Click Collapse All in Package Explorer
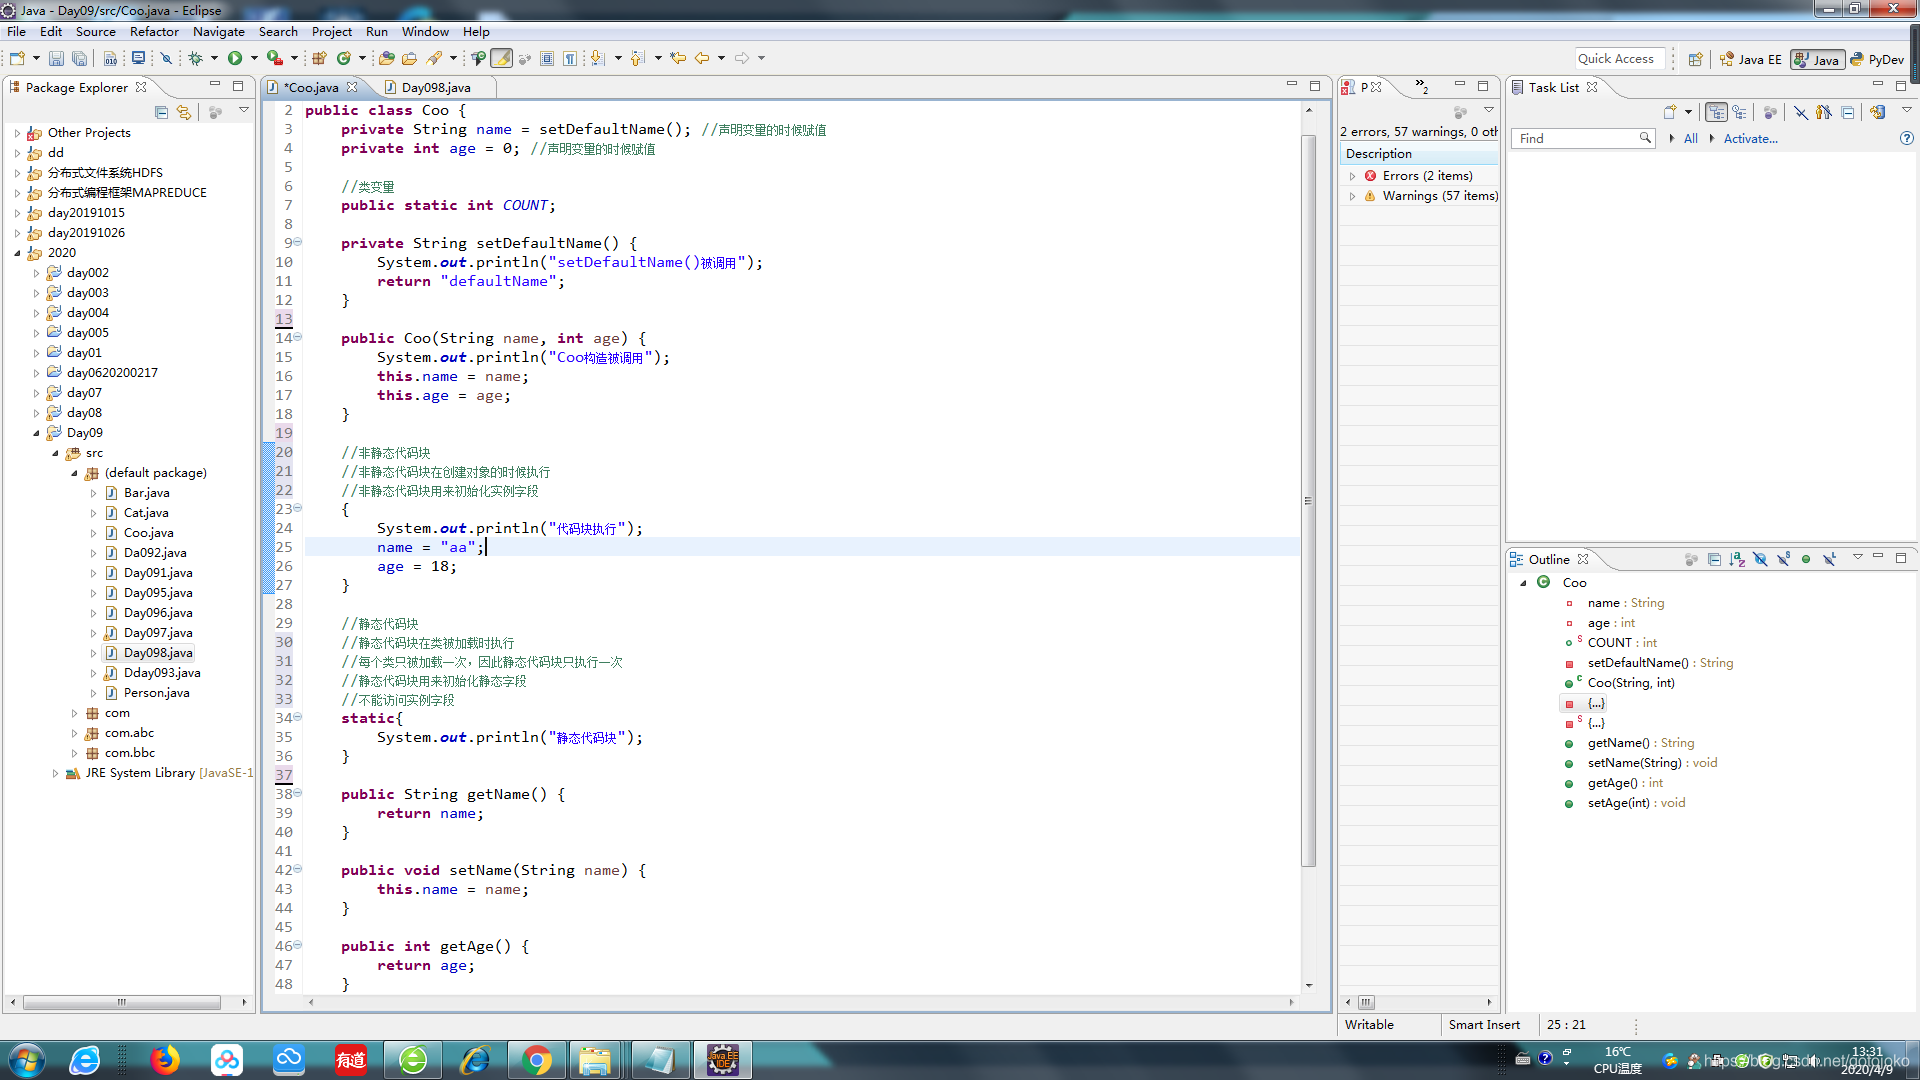The image size is (1920, 1080). pyautogui.click(x=161, y=112)
